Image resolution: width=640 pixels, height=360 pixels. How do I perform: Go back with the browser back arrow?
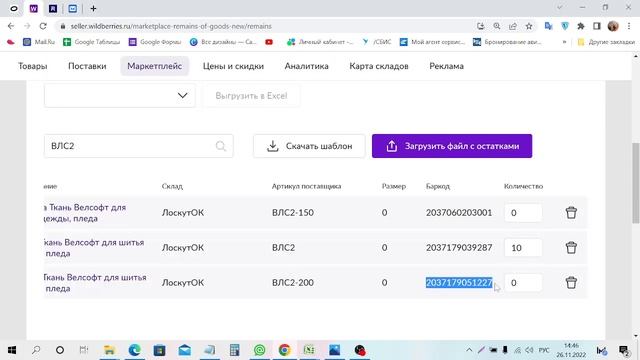pyautogui.click(x=11, y=26)
